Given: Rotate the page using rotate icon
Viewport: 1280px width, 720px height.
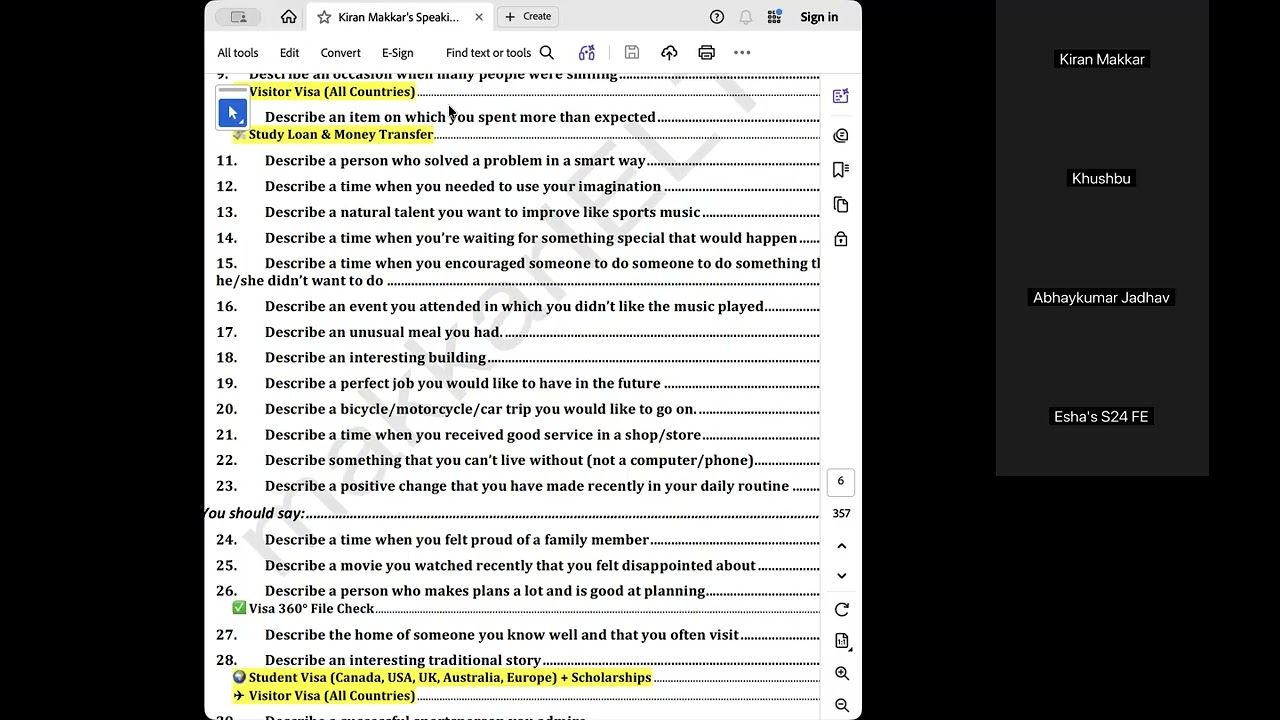Looking at the screenshot, I should pyautogui.click(x=841, y=610).
